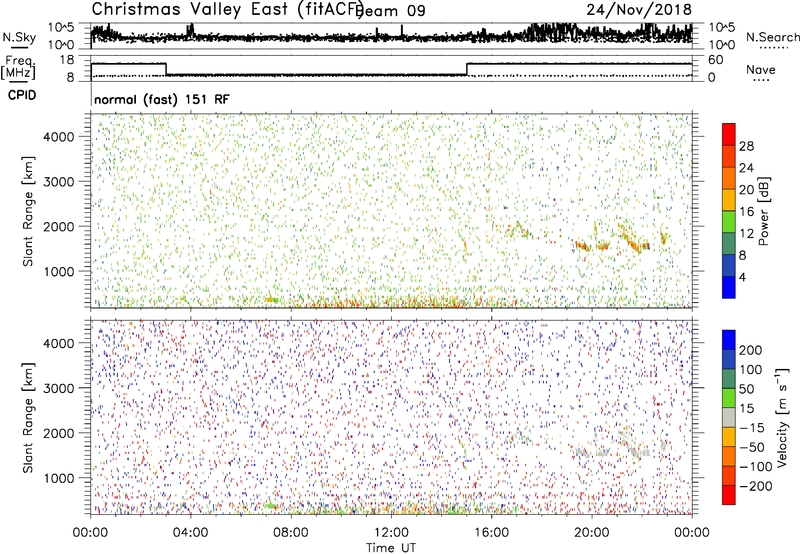Click the 'Nave' legend label
The width and height of the screenshot is (800, 554).
pos(761,70)
